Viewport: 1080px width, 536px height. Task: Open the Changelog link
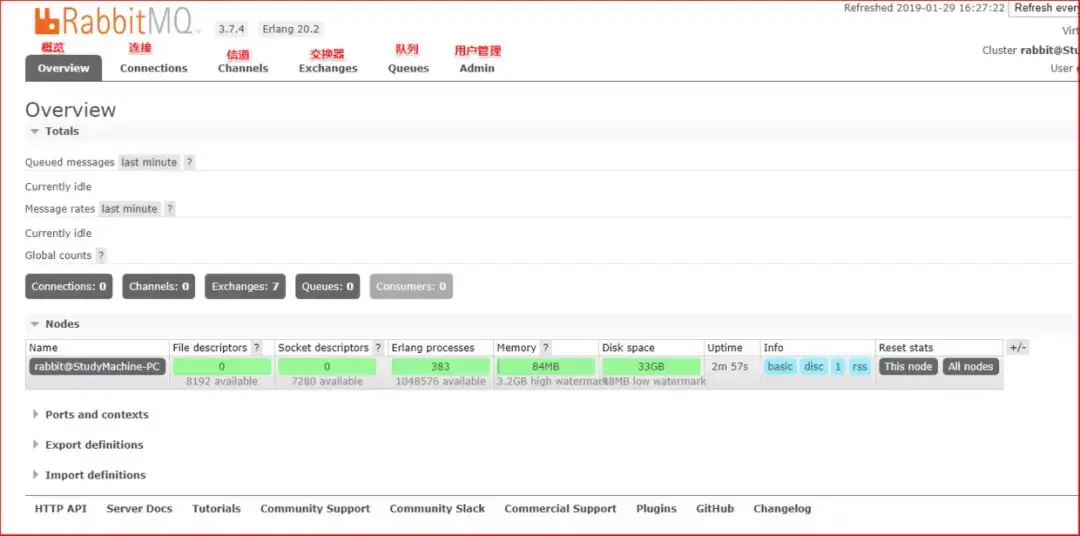[x=782, y=509]
